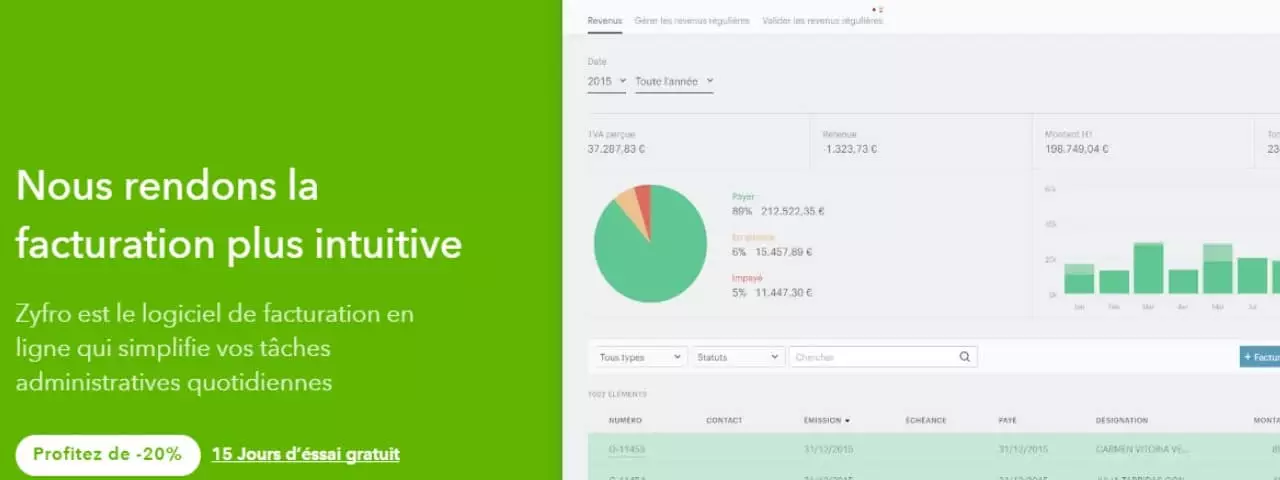Viewport: 1280px width, 480px height.
Task: Open the Toute l'année period dropdown
Action: [x=674, y=81]
